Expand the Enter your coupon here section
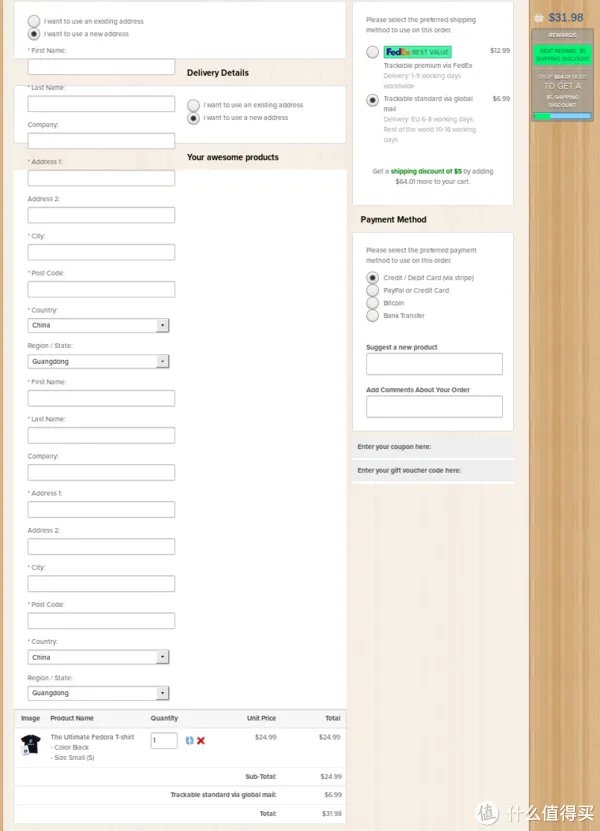Viewport: 600px width, 831px height. (433, 447)
